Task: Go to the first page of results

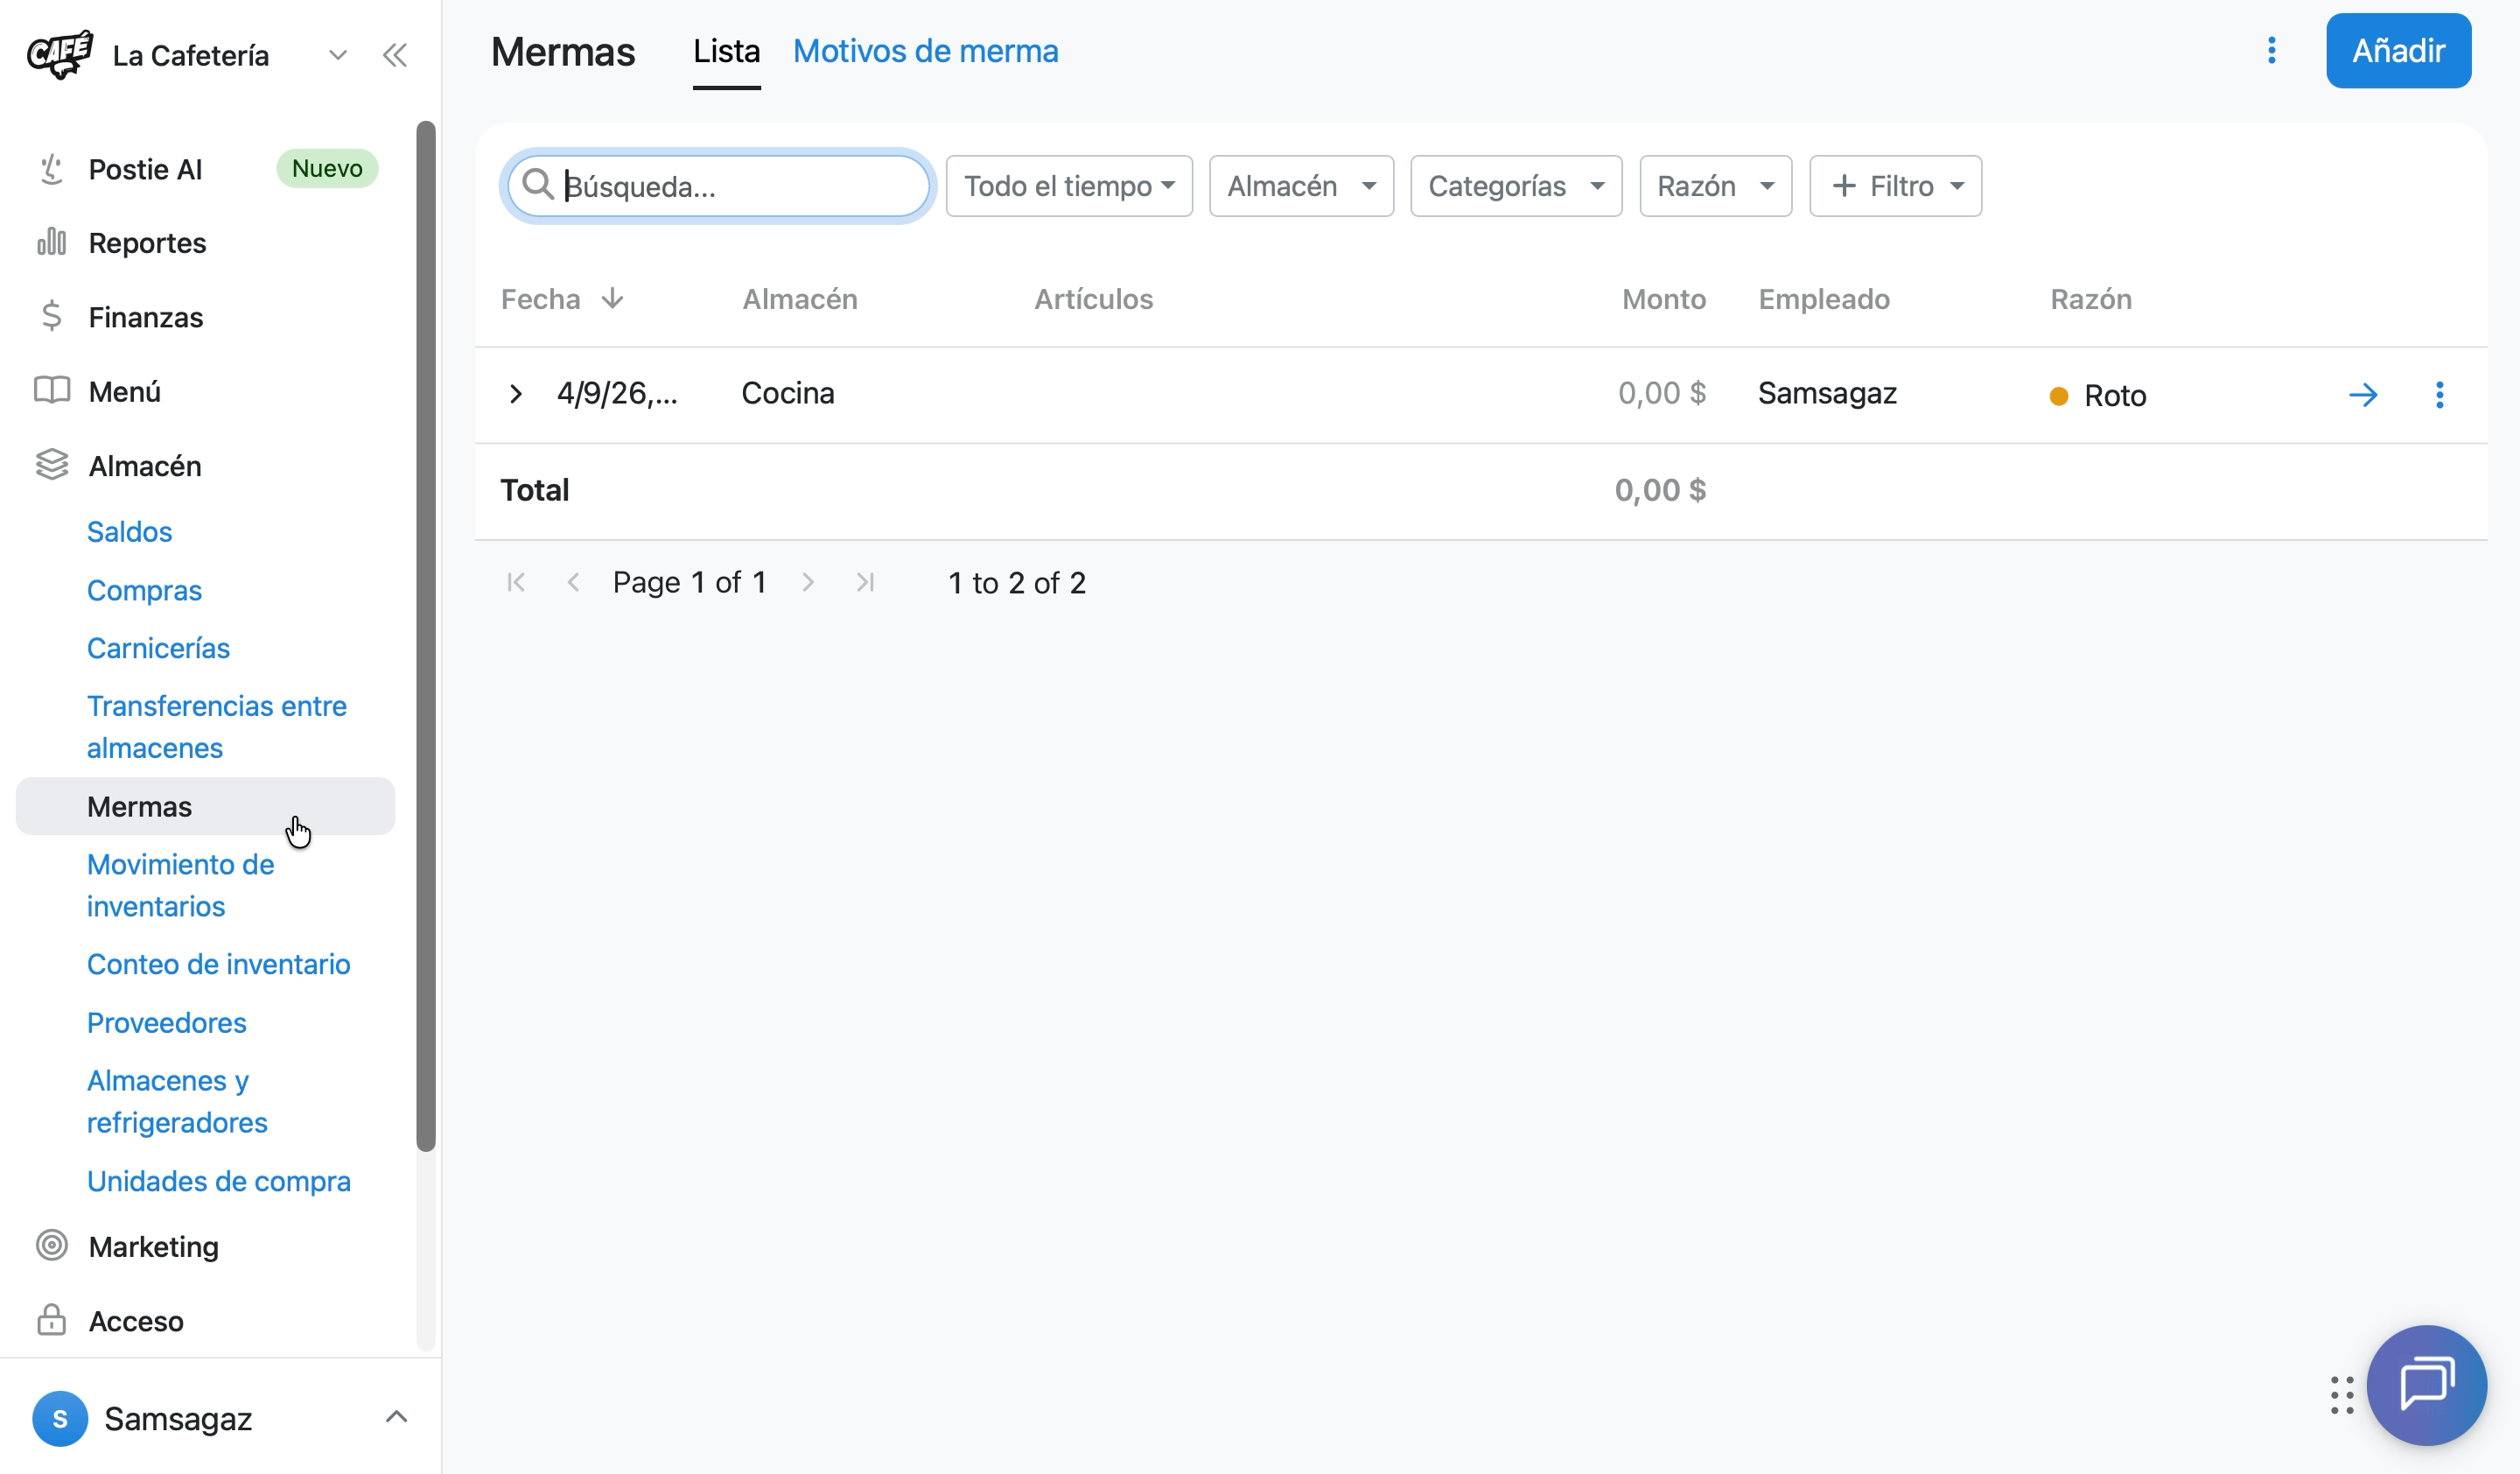Action: pos(516,582)
